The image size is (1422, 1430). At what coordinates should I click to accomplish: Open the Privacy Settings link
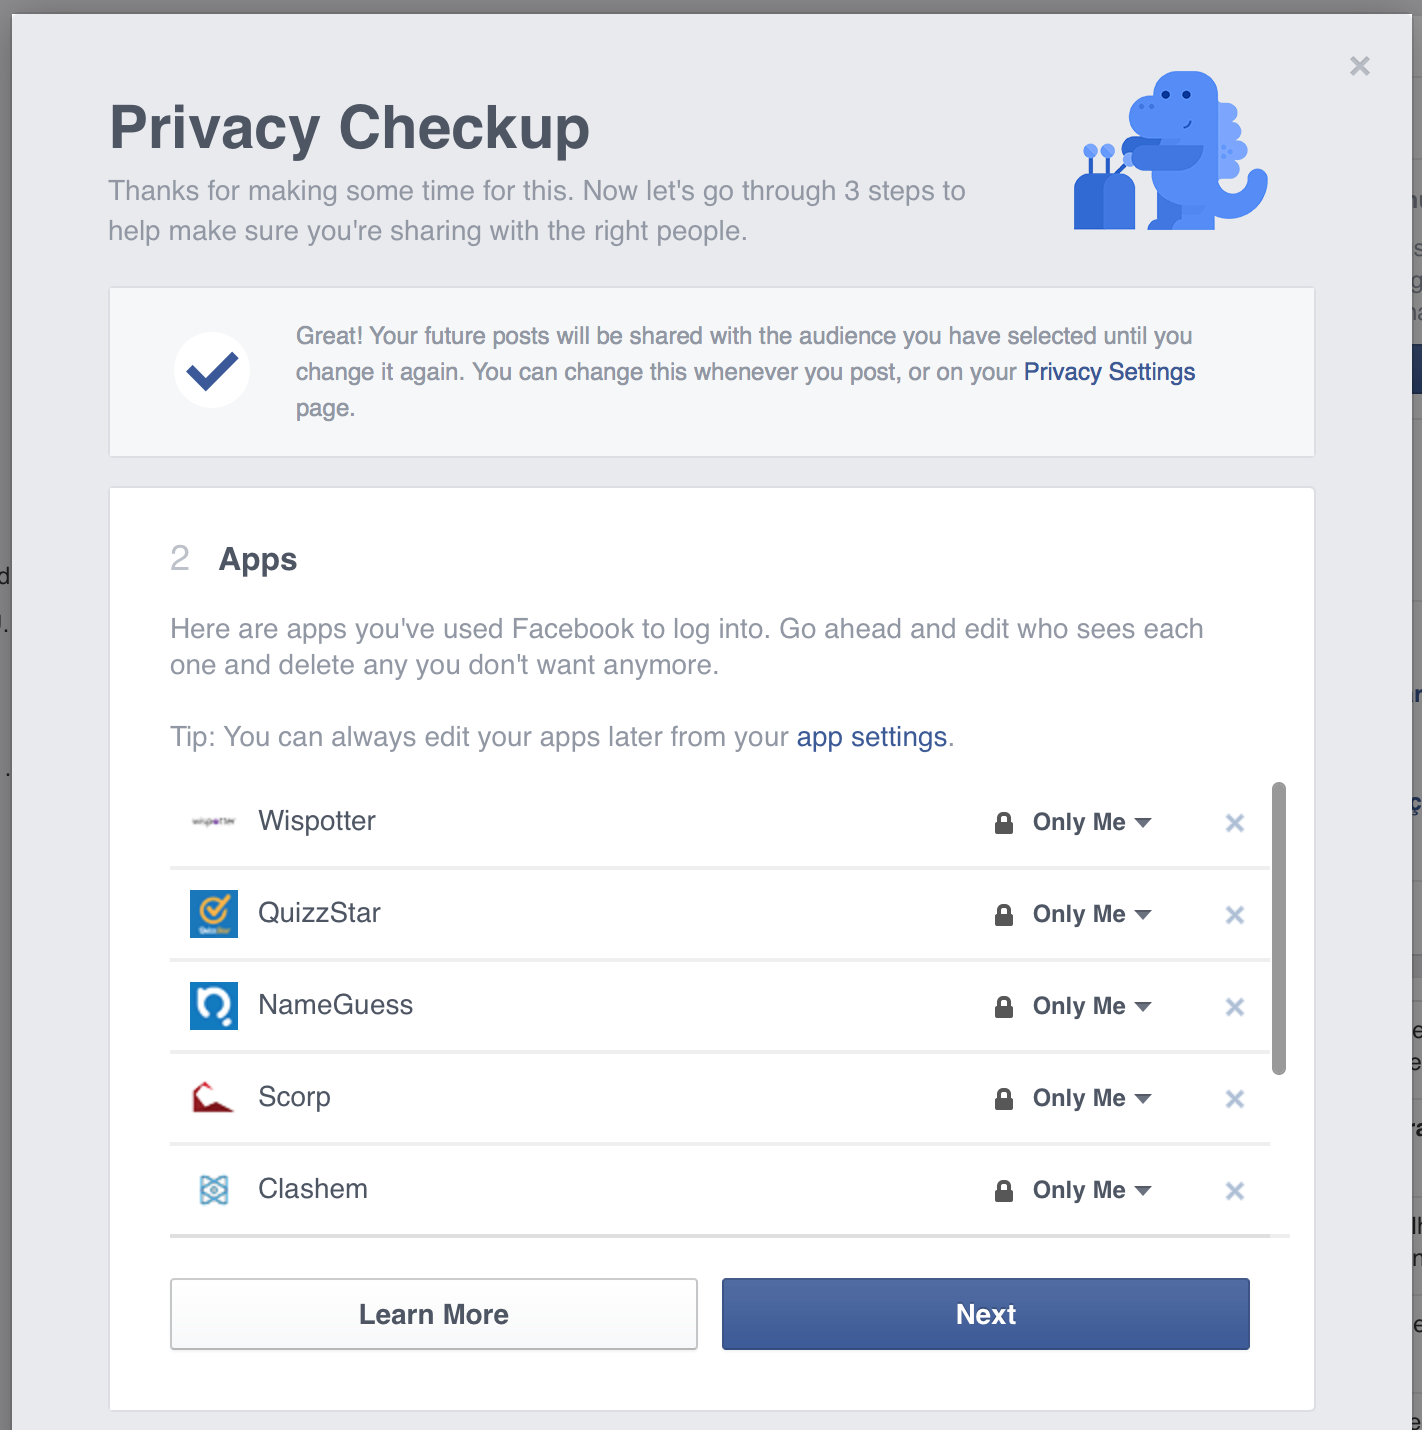point(1109,372)
